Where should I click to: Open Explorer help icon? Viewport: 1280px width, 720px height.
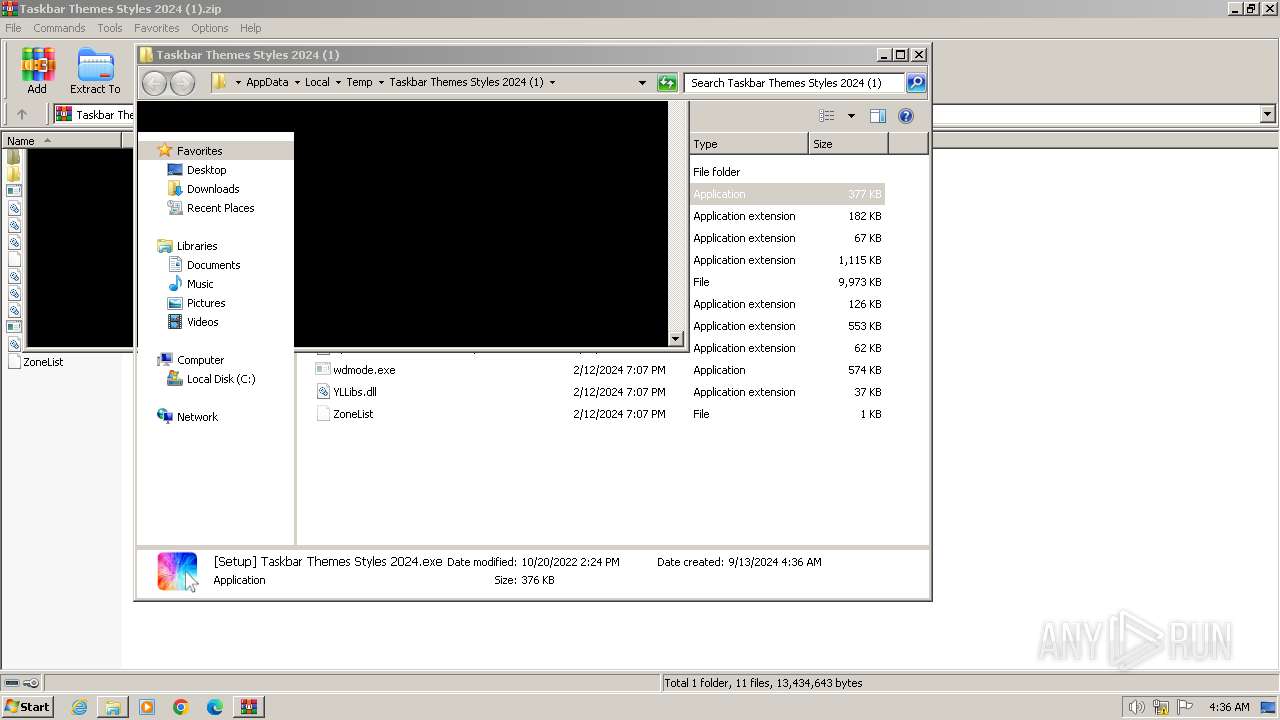coord(906,116)
